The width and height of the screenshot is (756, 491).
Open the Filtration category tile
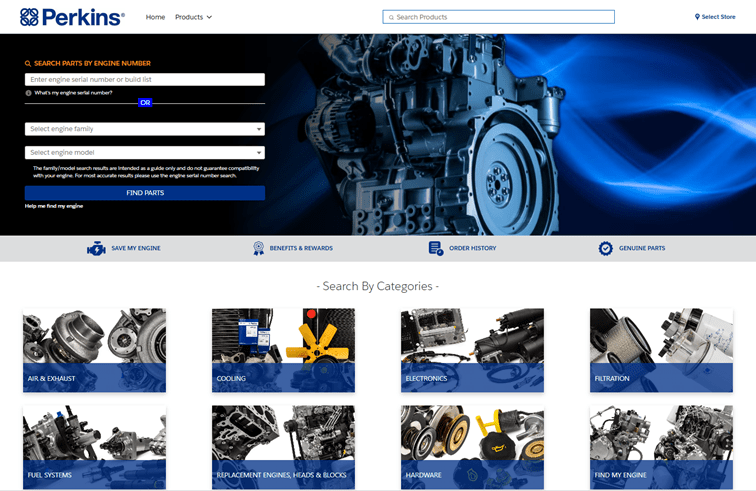point(661,350)
